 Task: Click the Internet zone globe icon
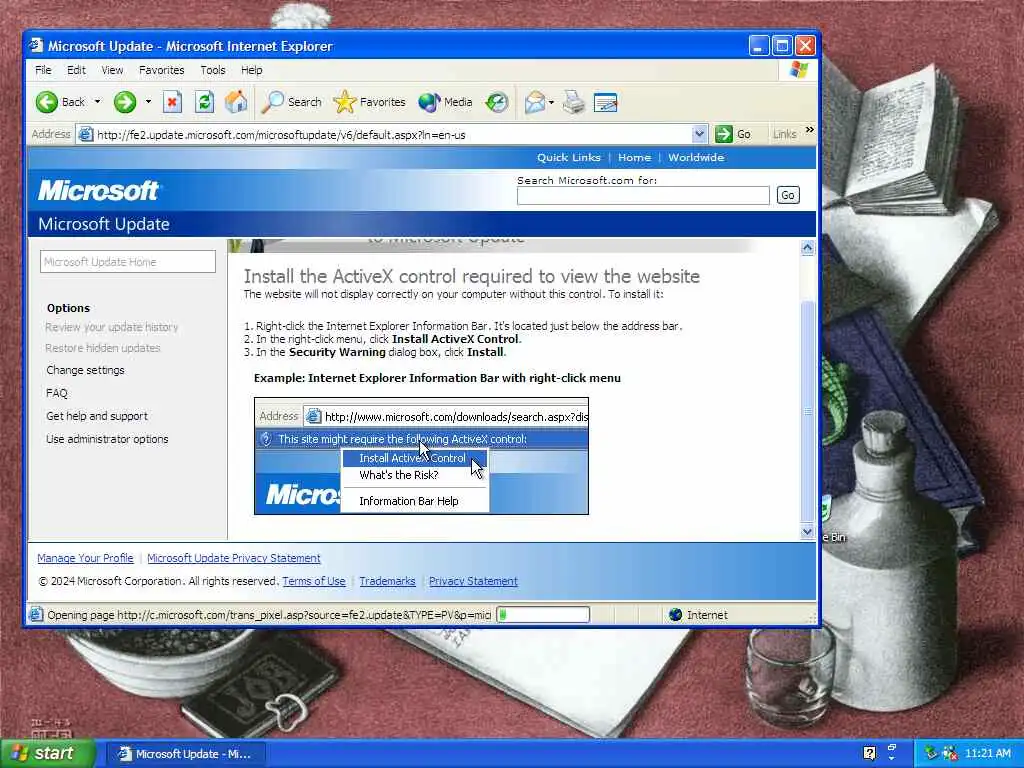675,615
